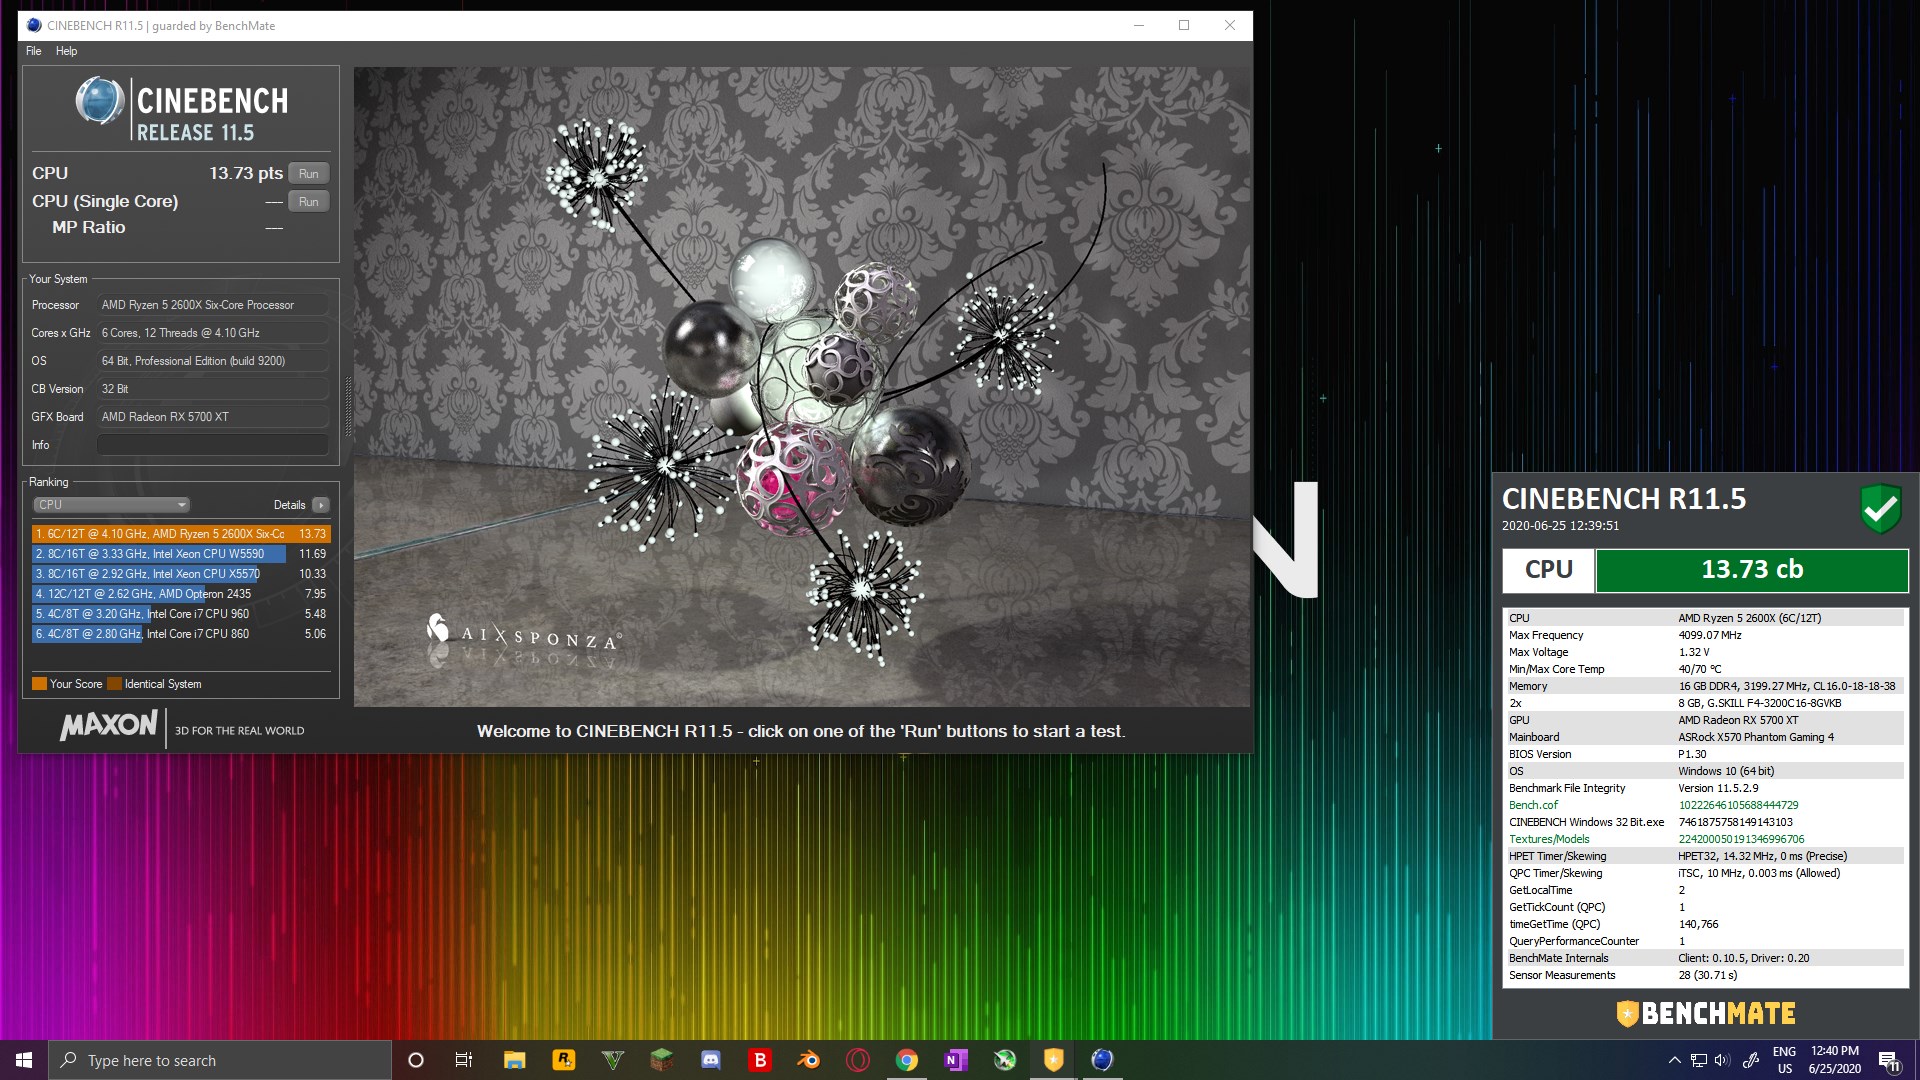
Task: Open the green globe app on taskbar
Action: click(x=1005, y=1060)
